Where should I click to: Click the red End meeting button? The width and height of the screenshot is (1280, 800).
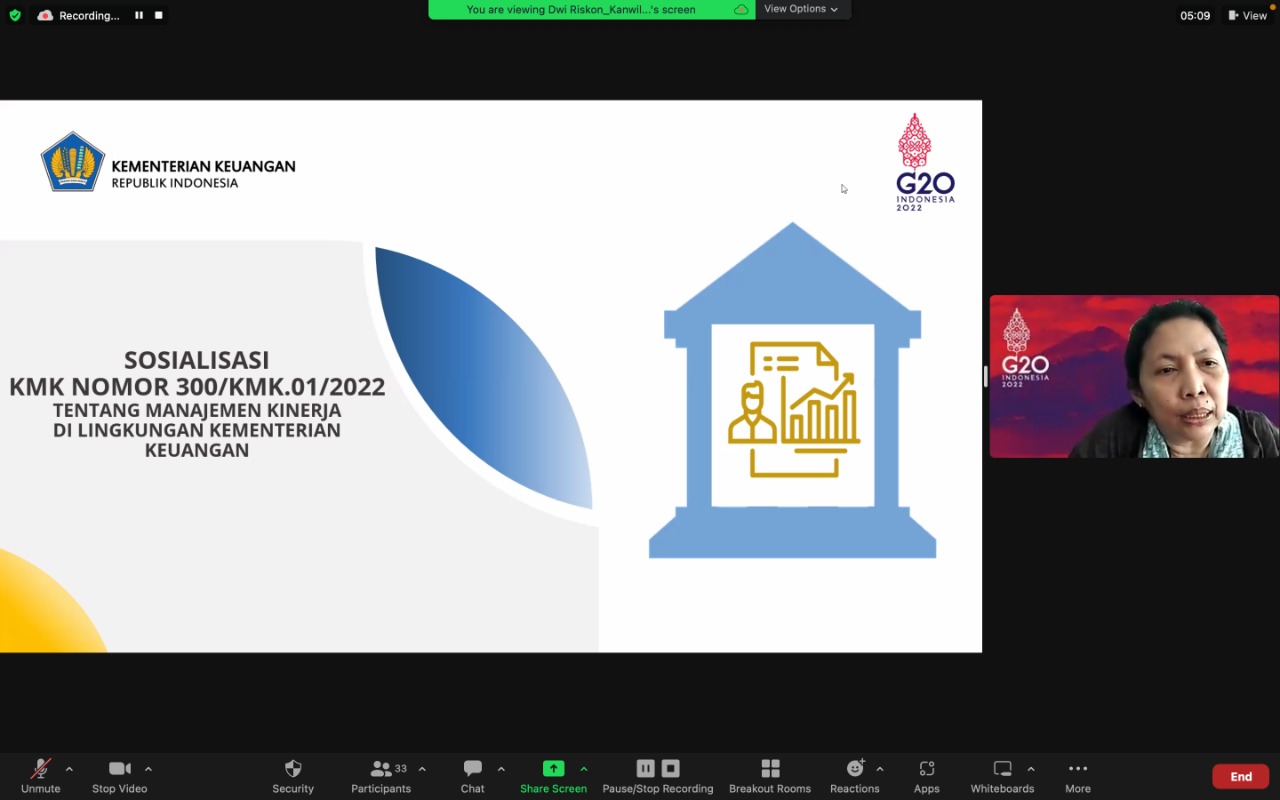click(1240, 777)
